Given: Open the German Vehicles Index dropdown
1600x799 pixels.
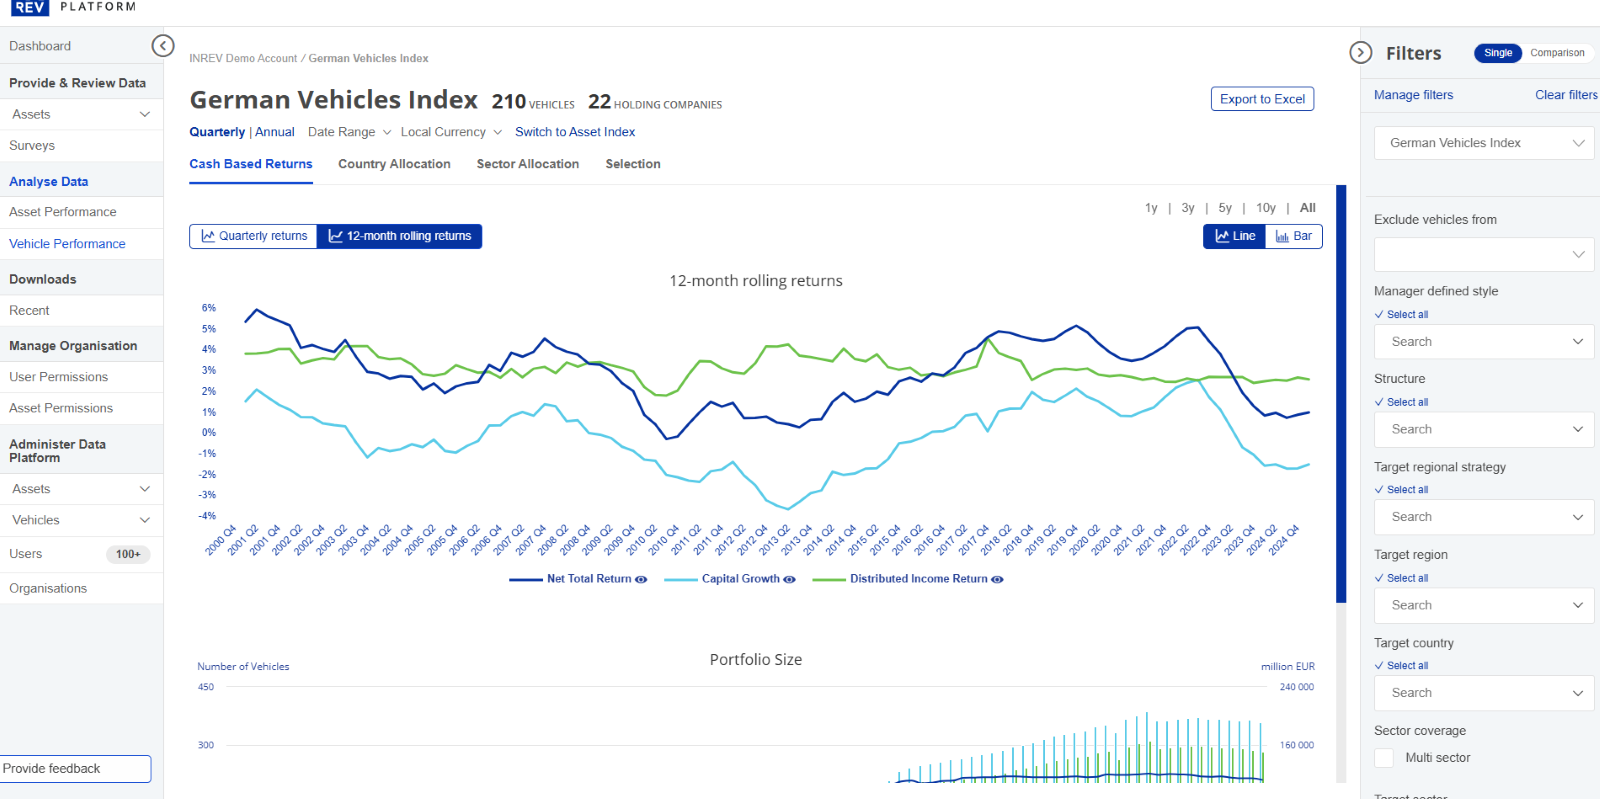Looking at the screenshot, I should [1484, 143].
